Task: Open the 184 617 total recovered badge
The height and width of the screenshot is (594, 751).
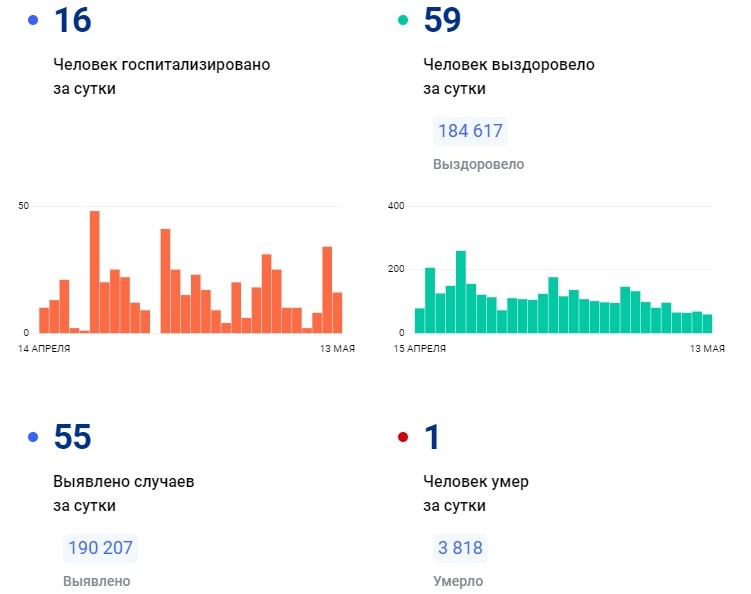Action: (x=470, y=131)
